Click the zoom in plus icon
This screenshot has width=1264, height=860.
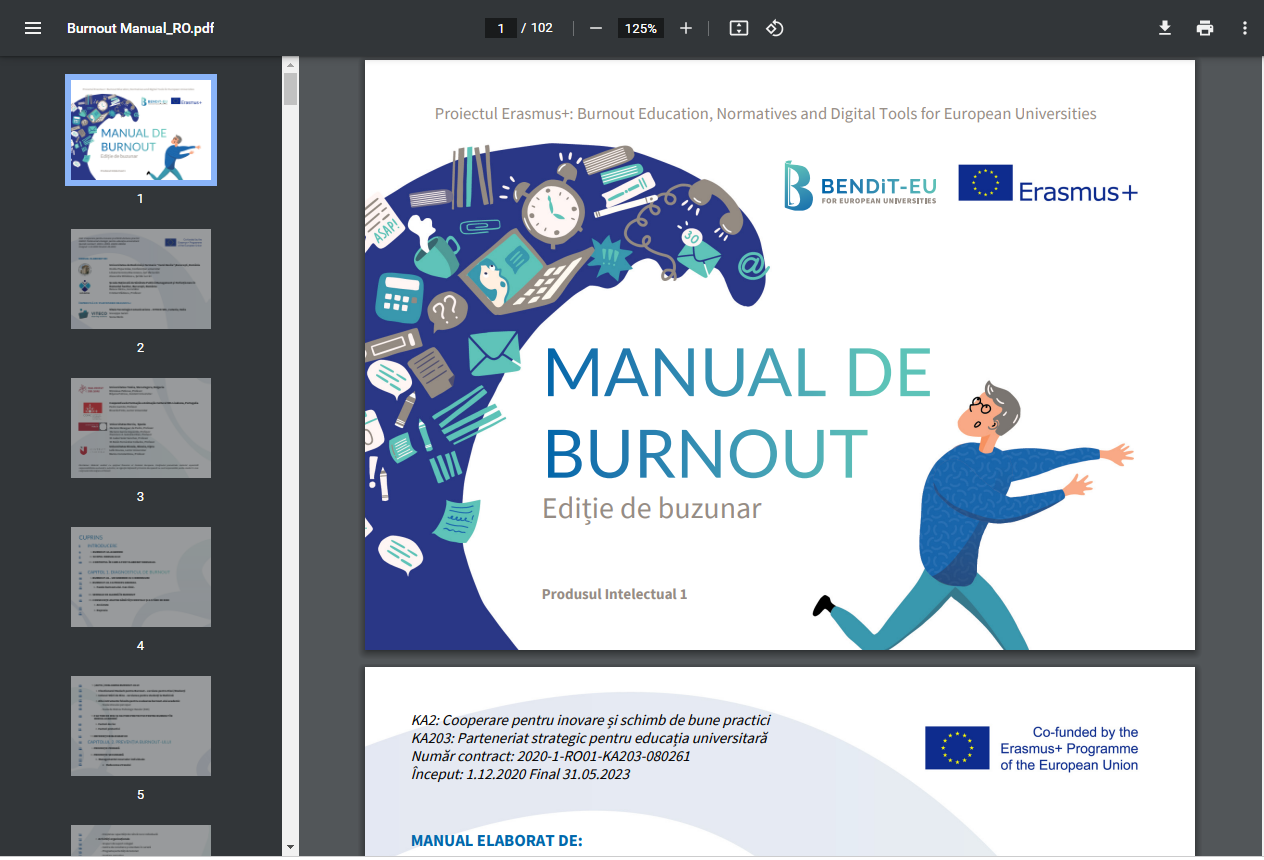pyautogui.click(x=686, y=28)
